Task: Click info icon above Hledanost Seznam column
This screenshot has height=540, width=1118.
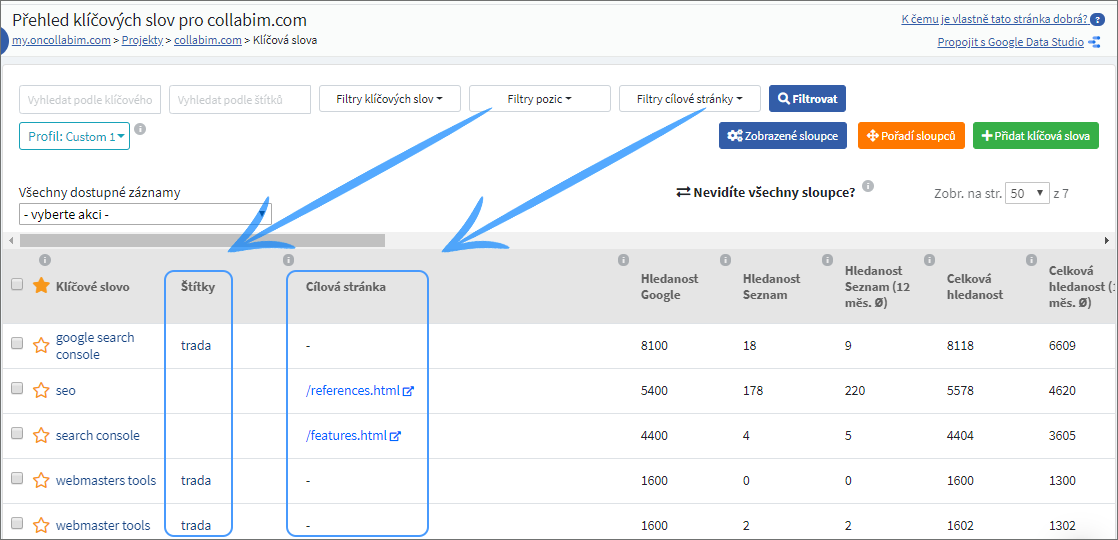Action: click(726, 260)
